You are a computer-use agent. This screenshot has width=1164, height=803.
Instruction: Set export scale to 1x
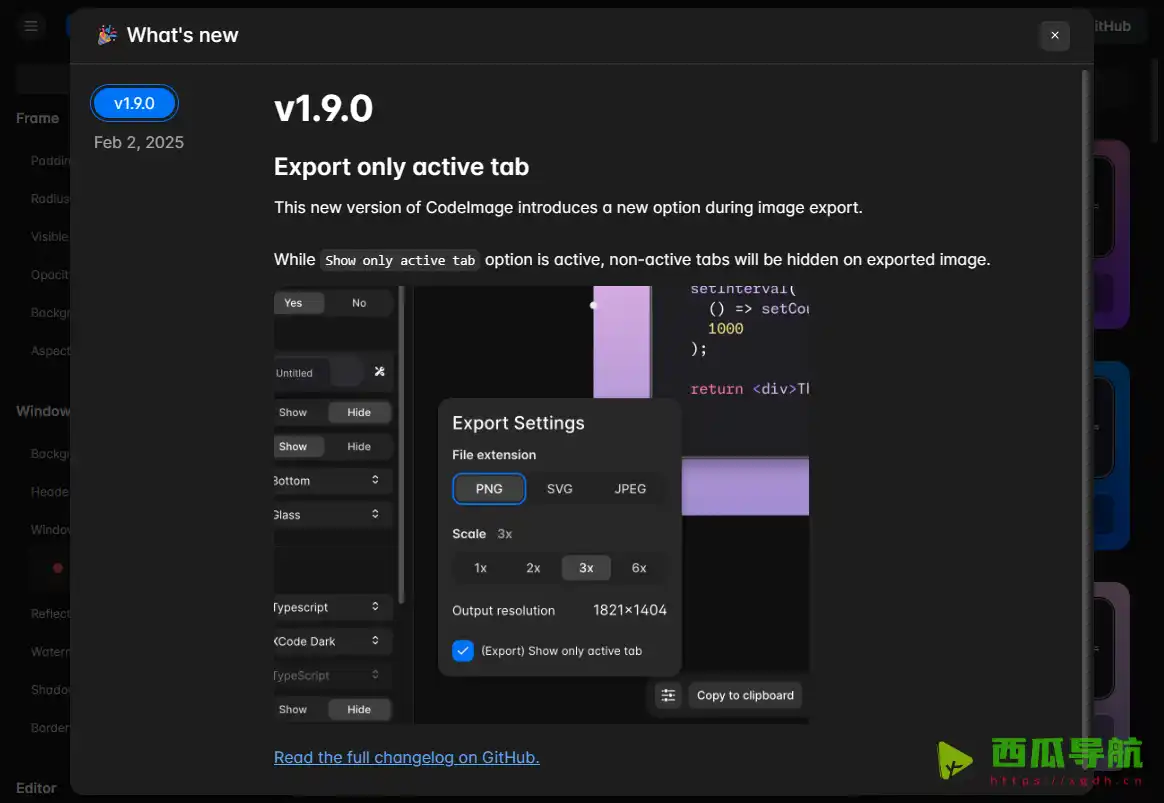(x=480, y=568)
